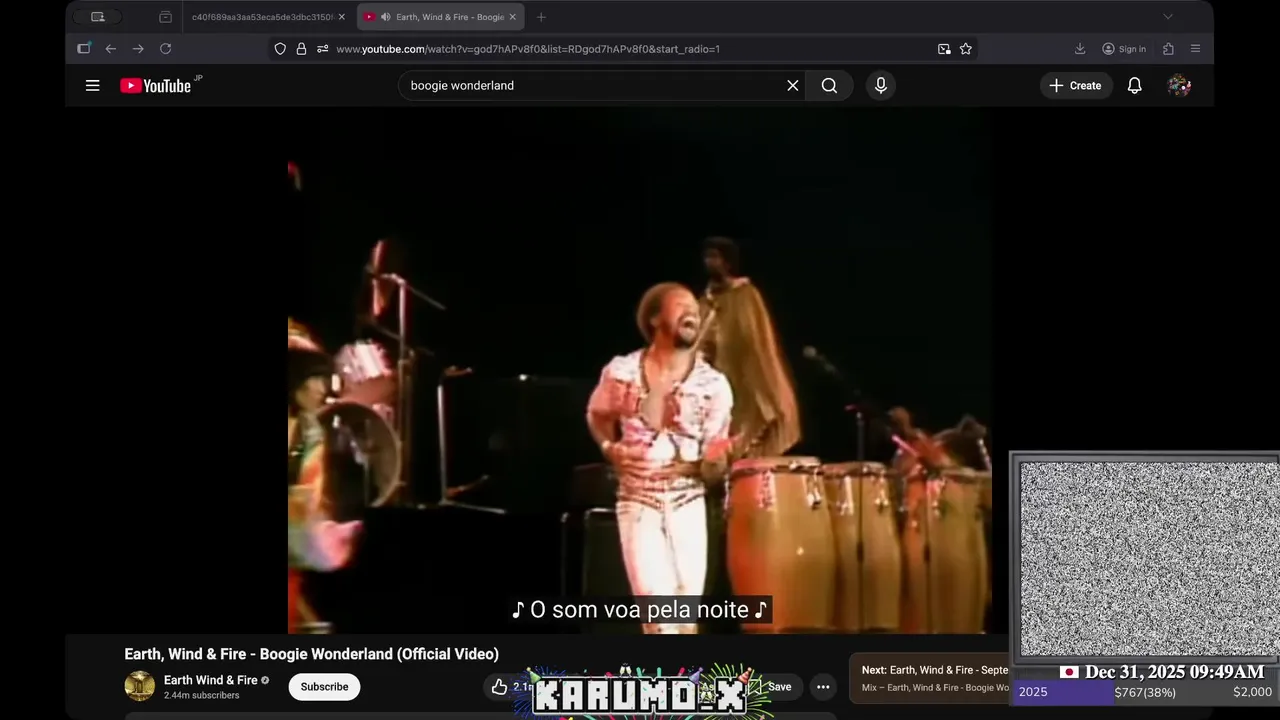Open the browser downloads panel
This screenshot has height=720, width=1280.
tap(1080, 49)
